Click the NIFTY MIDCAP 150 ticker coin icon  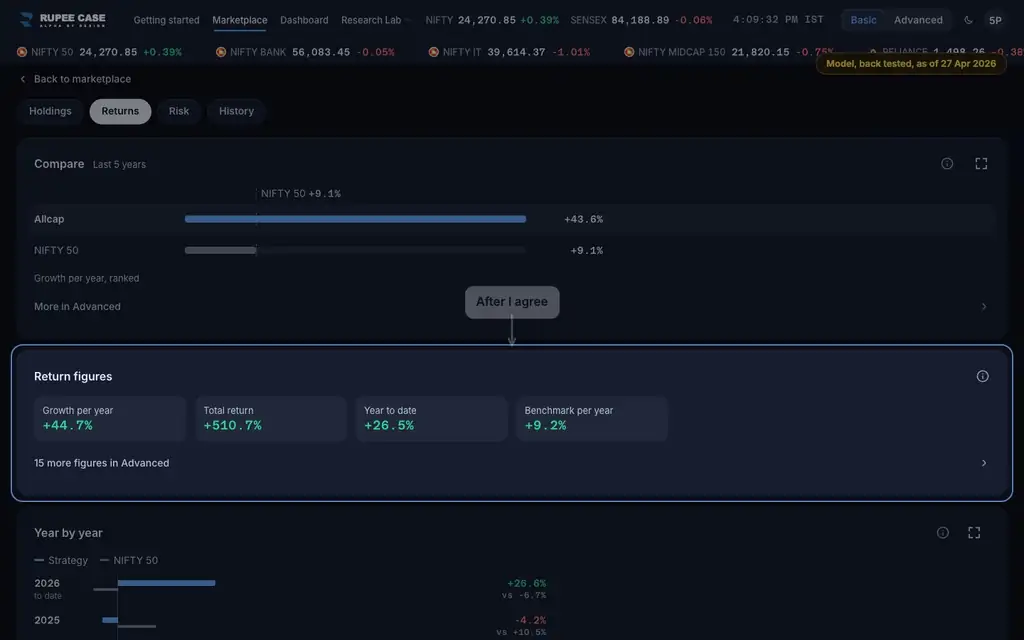point(629,52)
